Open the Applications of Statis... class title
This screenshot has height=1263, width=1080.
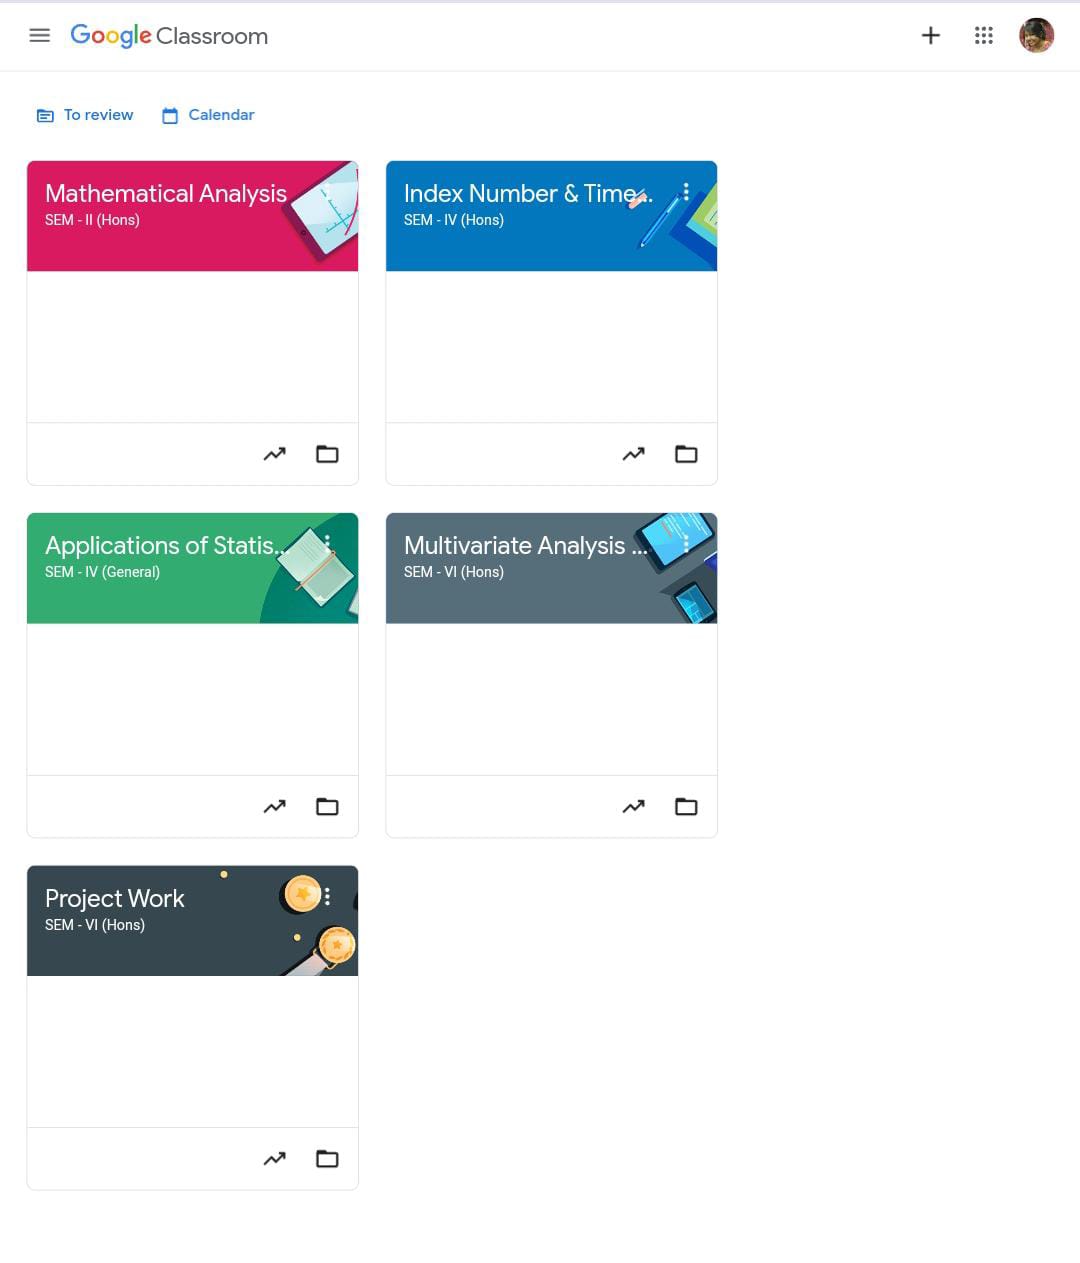point(165,545)
